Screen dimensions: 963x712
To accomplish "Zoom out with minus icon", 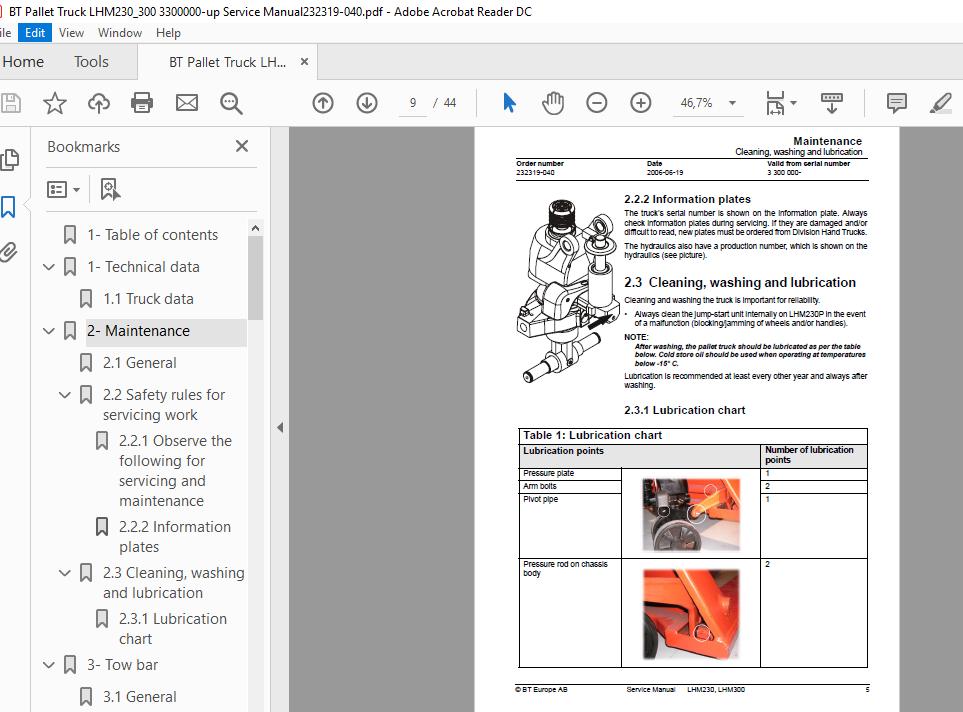I will (x=596, y=103).
